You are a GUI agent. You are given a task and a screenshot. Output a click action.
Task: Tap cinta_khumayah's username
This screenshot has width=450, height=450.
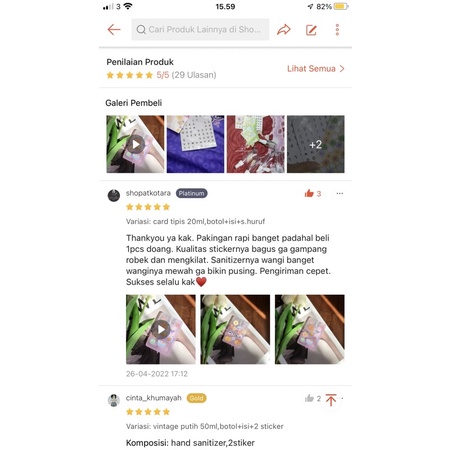tap(154, 398)
